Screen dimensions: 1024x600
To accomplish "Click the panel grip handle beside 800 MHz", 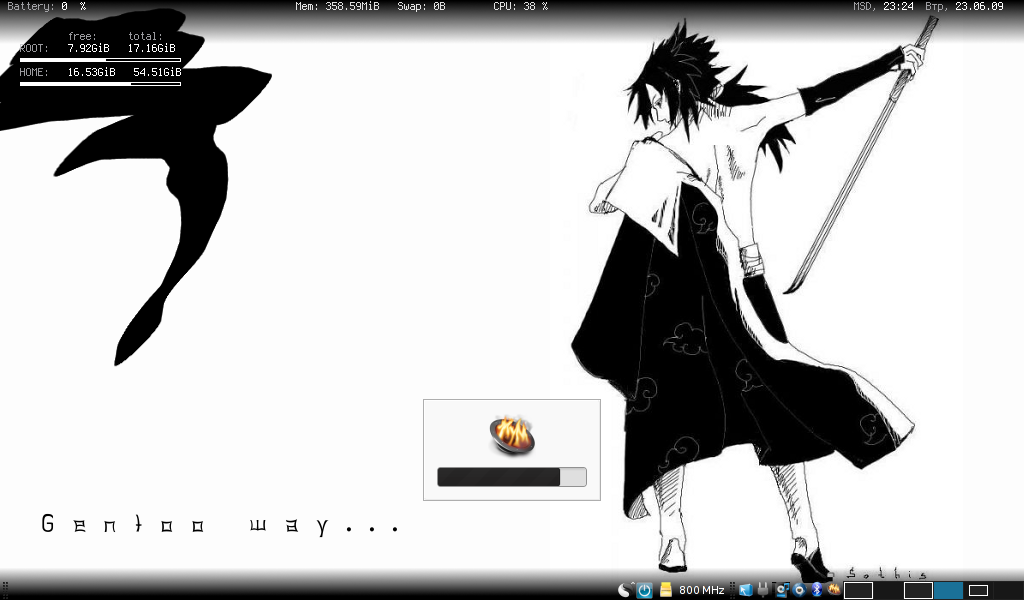I will tap(732, 590).
